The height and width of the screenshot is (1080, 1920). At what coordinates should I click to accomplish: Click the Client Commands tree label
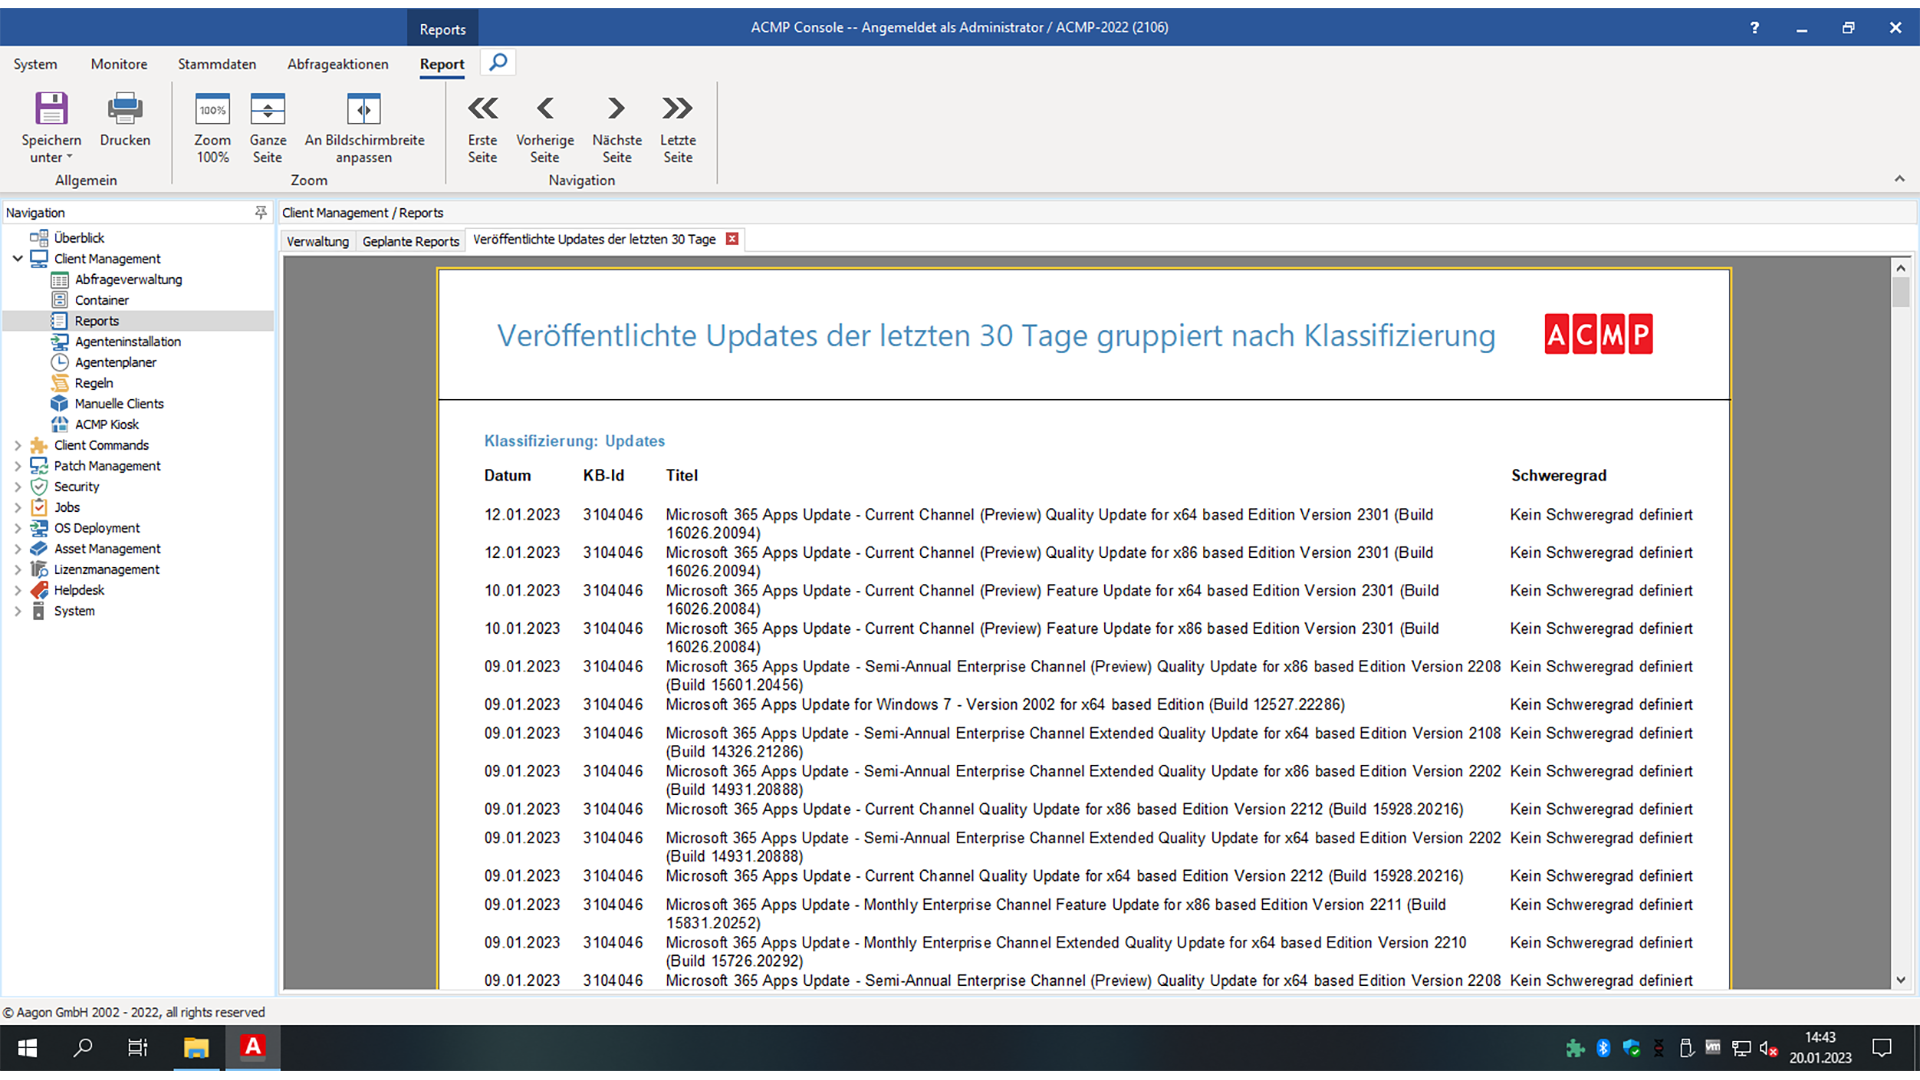[101, 445]
